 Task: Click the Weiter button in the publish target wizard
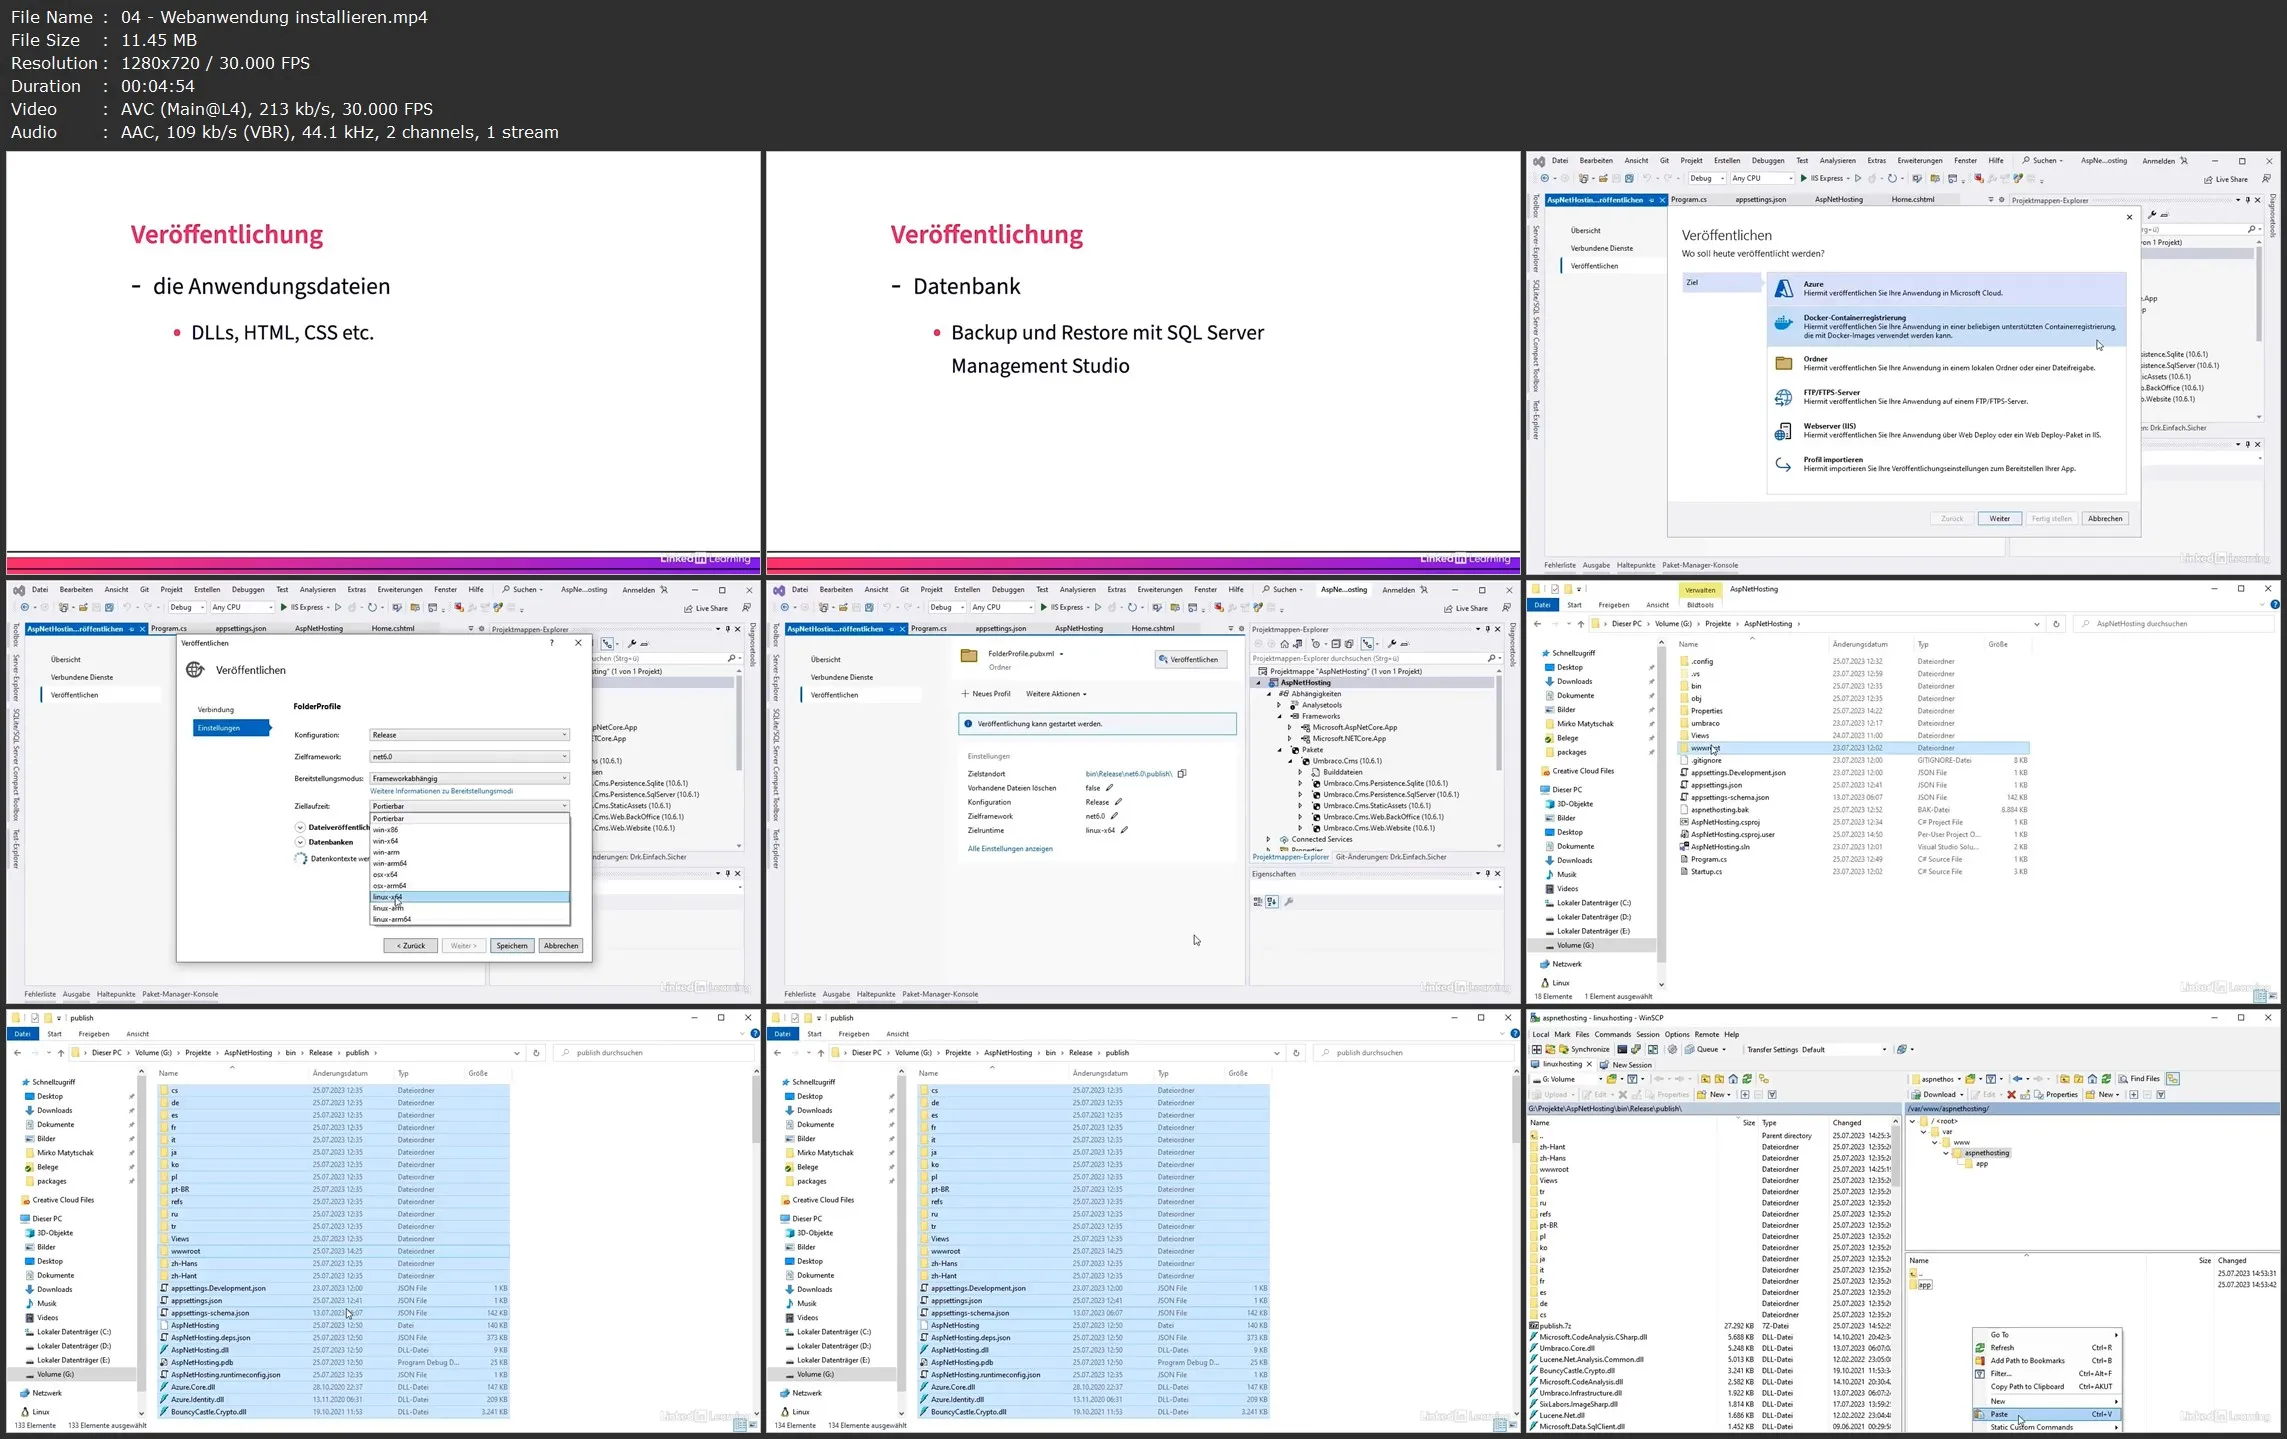[1999, 518]
